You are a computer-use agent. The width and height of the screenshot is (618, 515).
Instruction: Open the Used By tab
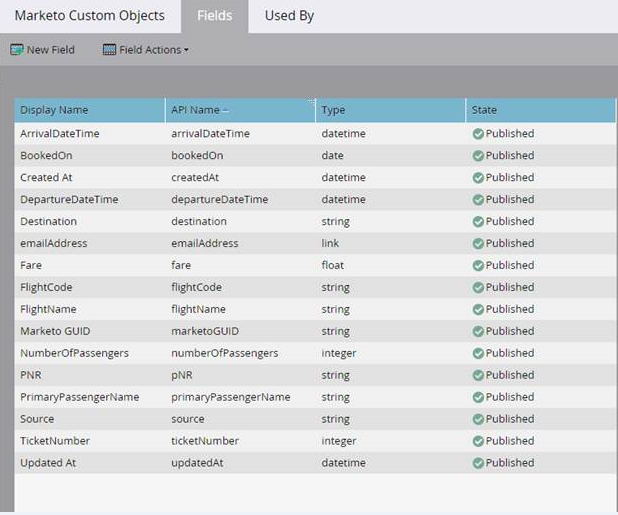(289, 16)
